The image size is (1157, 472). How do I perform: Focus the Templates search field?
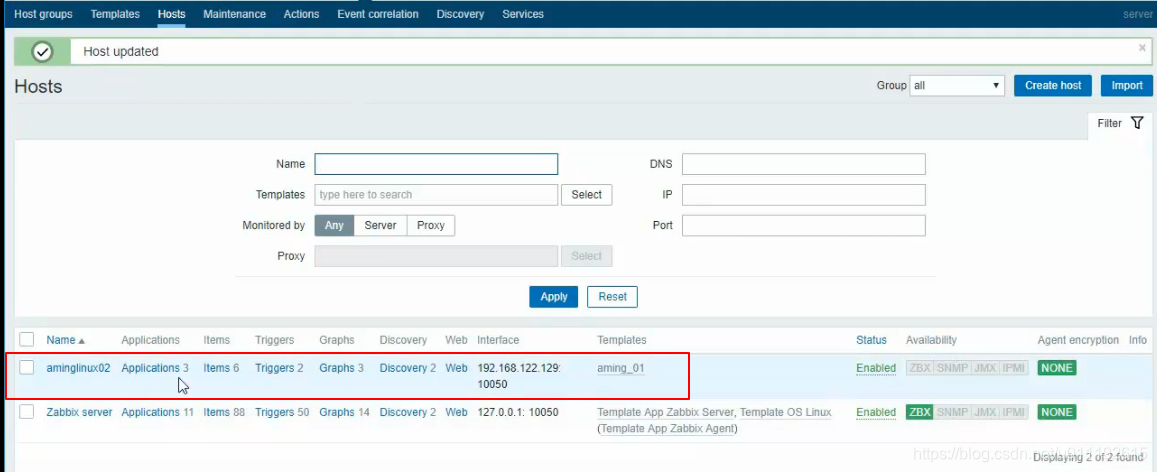pyautogui.click(x=436, y=195)
